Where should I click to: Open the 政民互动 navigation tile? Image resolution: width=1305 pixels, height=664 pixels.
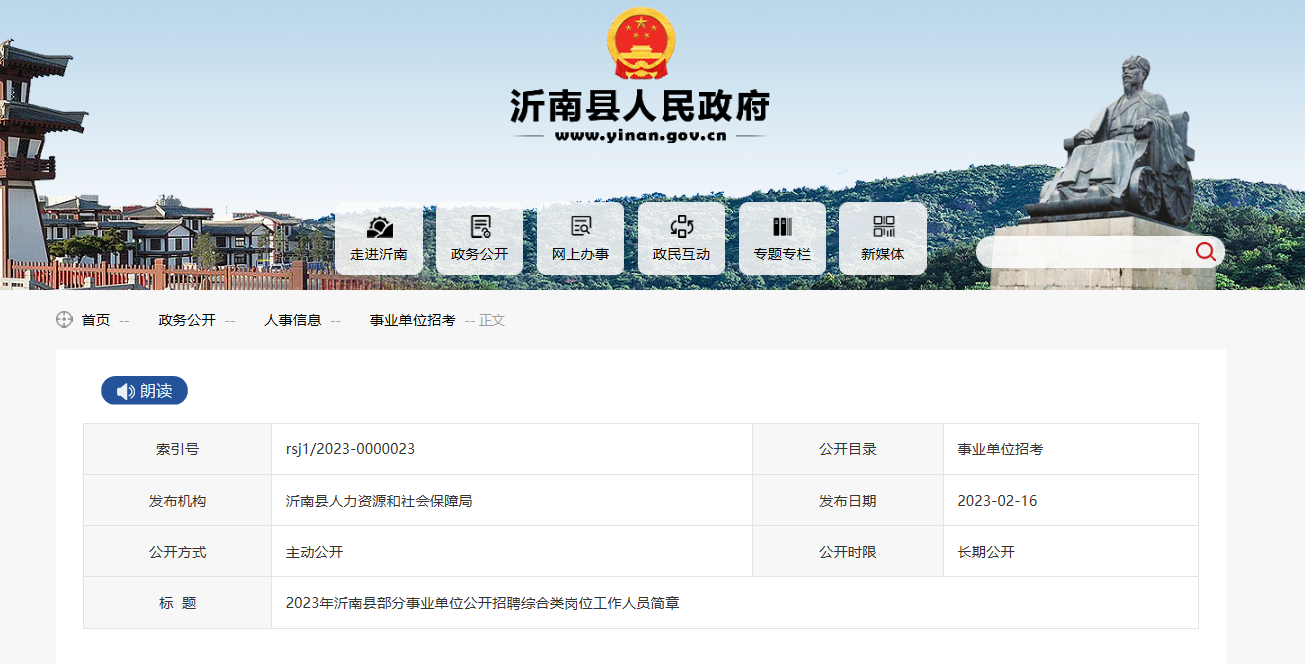click(682, 238)
